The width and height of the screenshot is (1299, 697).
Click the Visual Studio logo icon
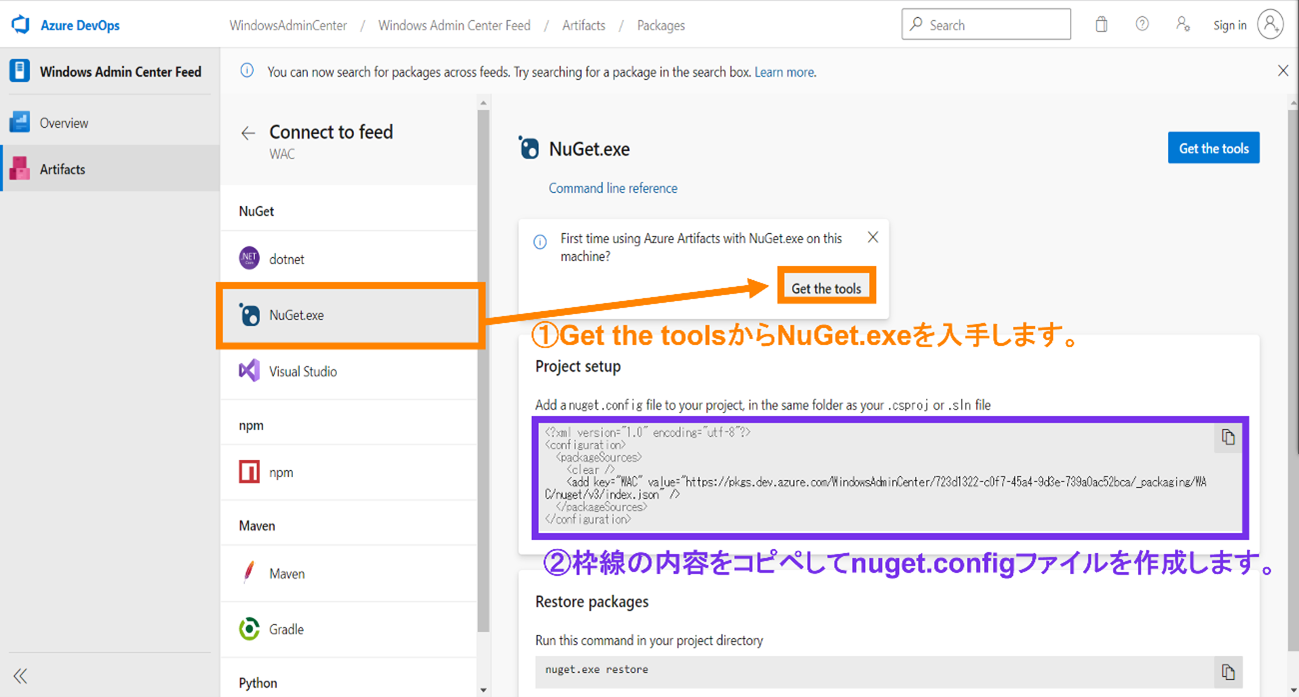249,371
